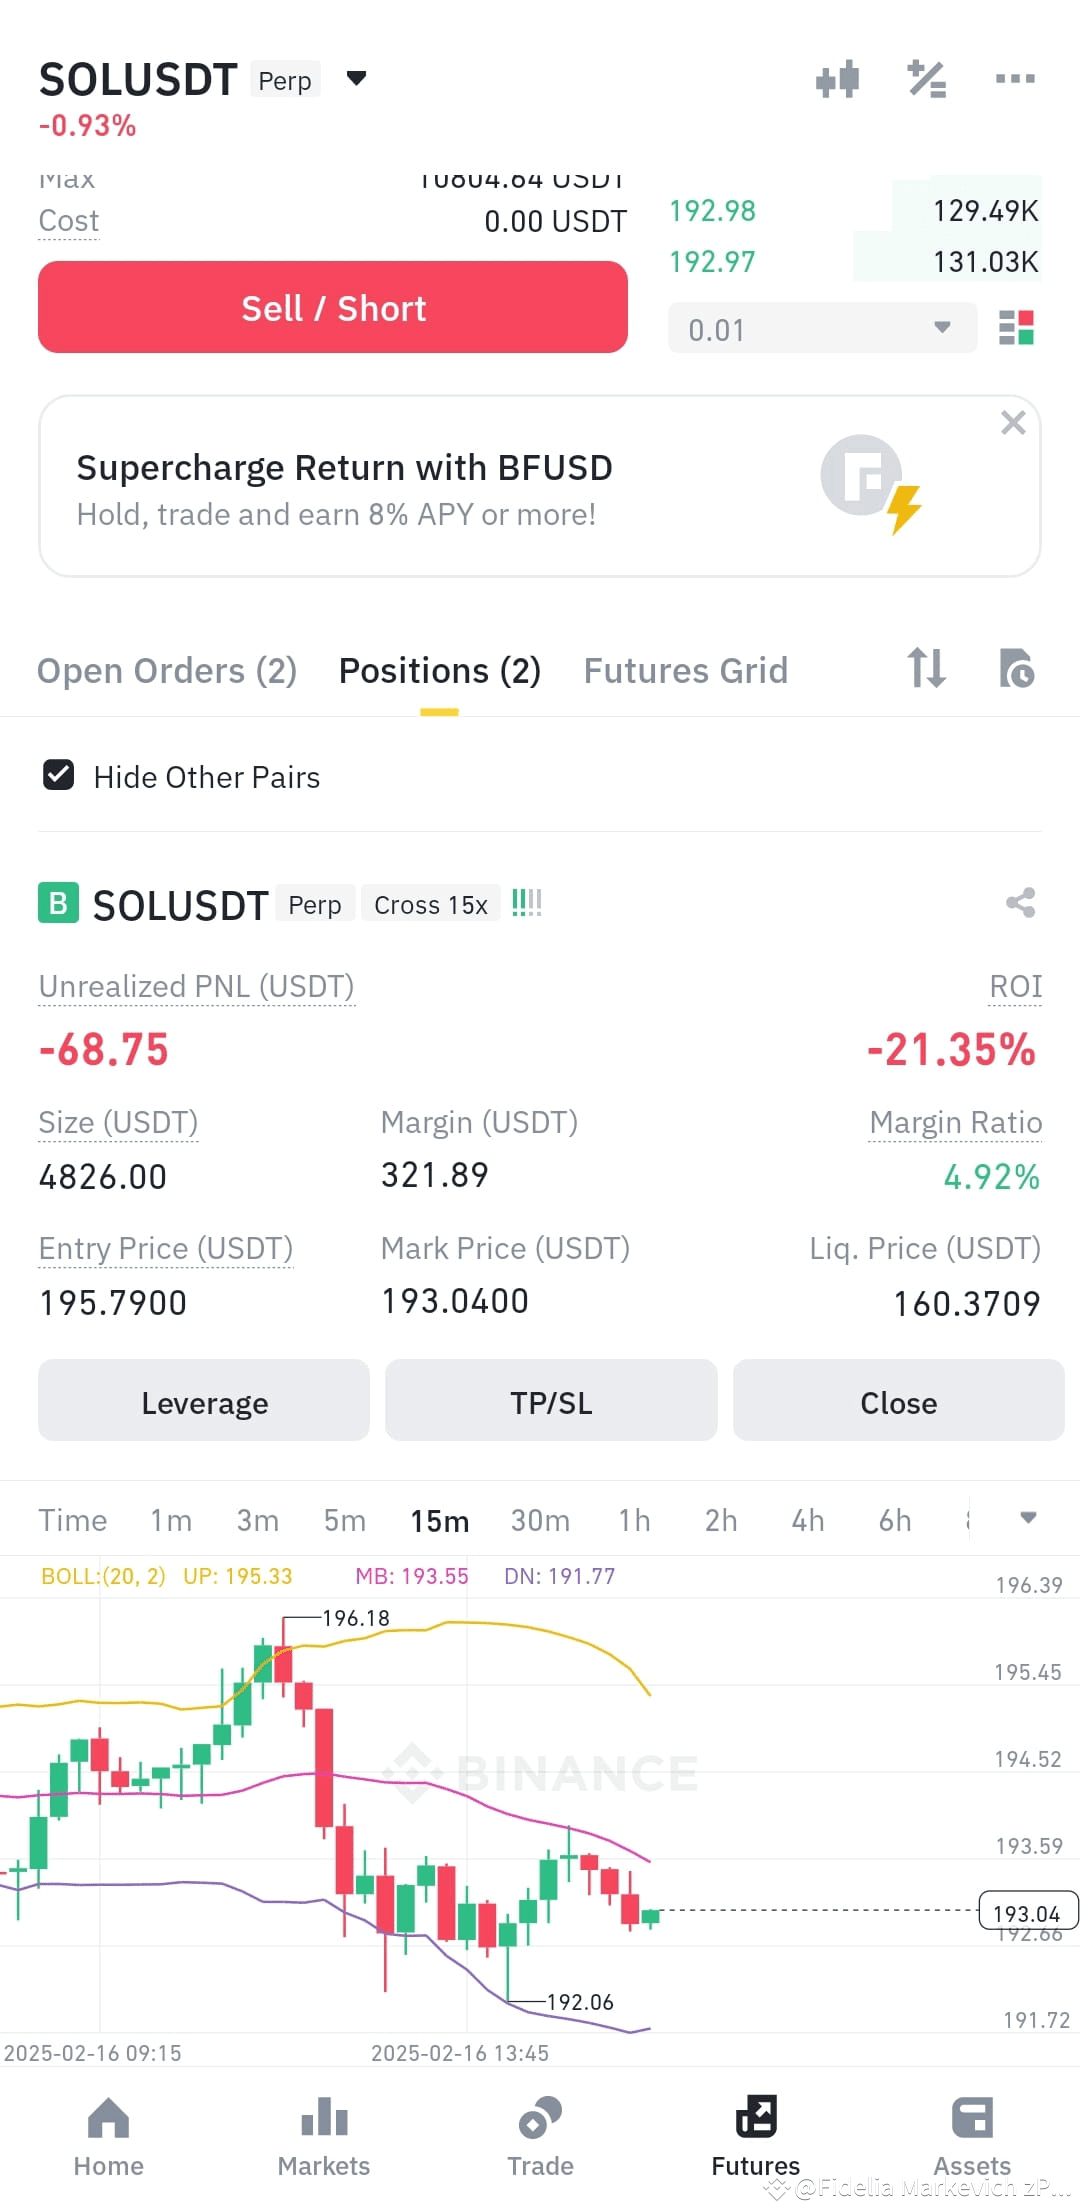This screenshot has height=2210, width=1080.
Task: Switch to the Futures Grid tab
Action: (x=686, y=670)
